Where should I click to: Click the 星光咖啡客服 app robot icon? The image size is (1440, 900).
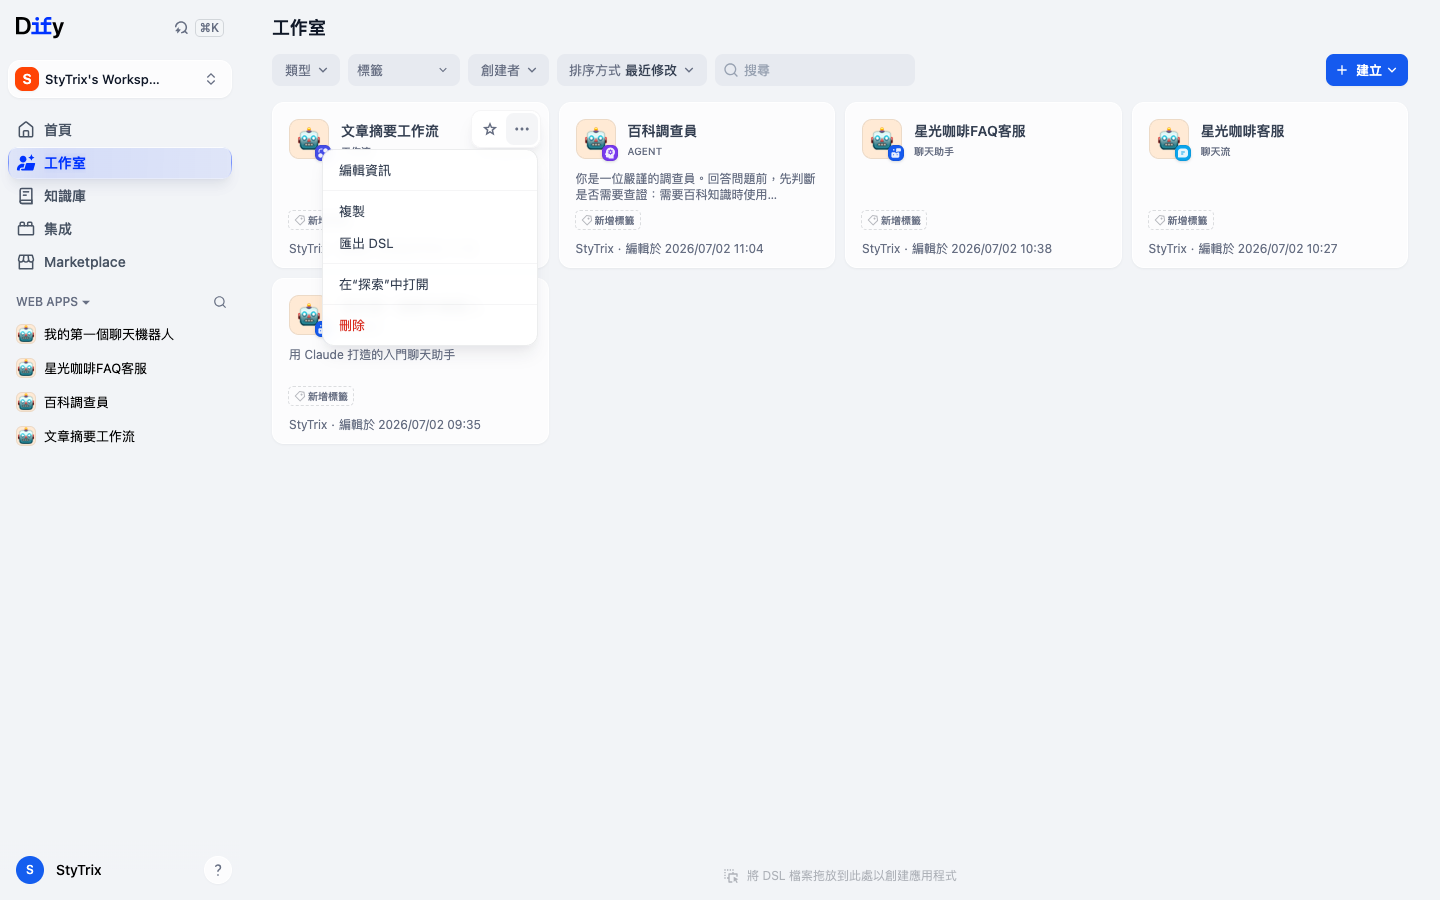[1169, 139]
